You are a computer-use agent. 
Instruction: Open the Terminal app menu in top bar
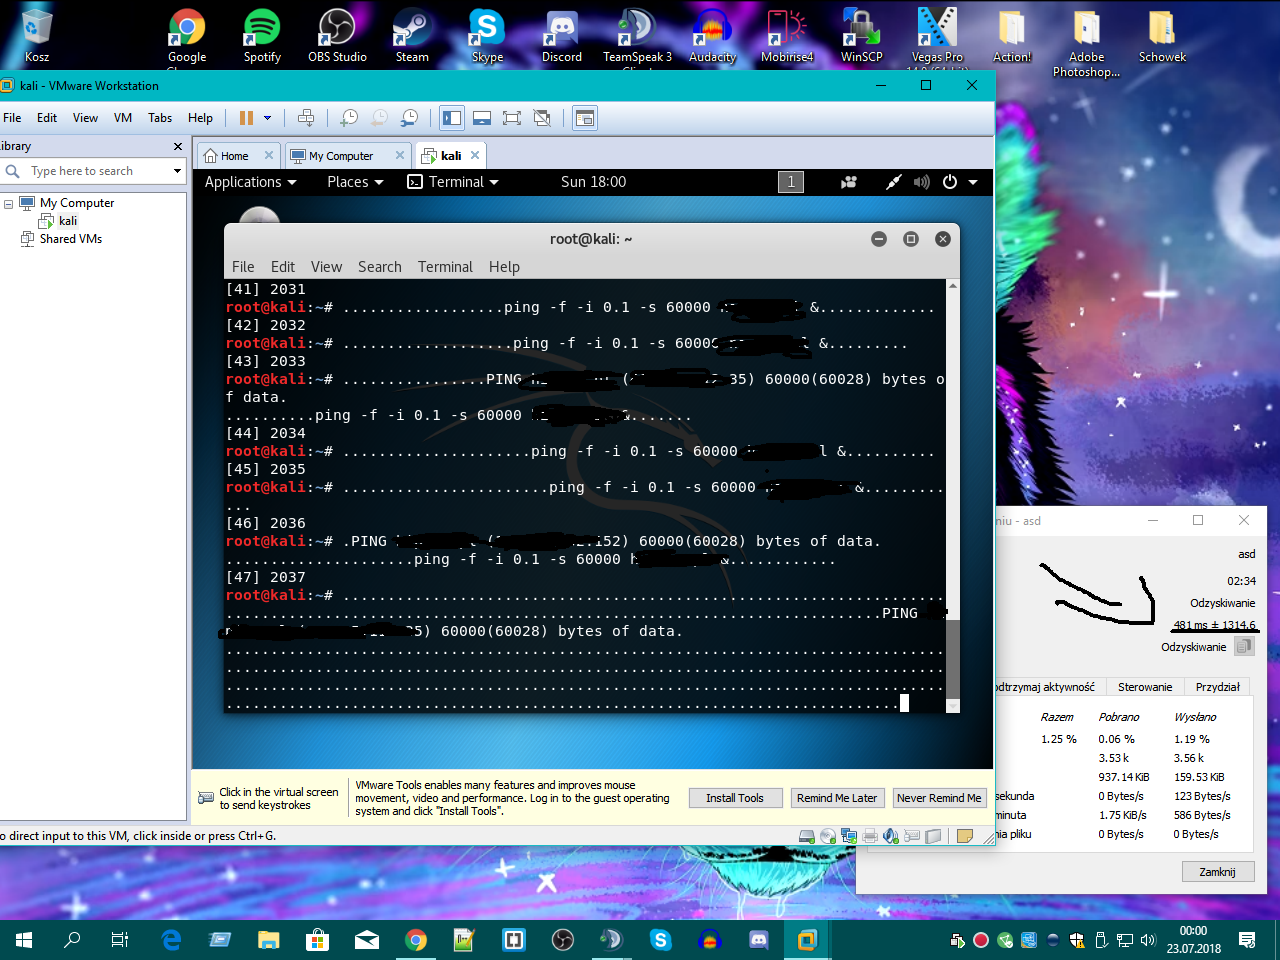tap(453, 182)
